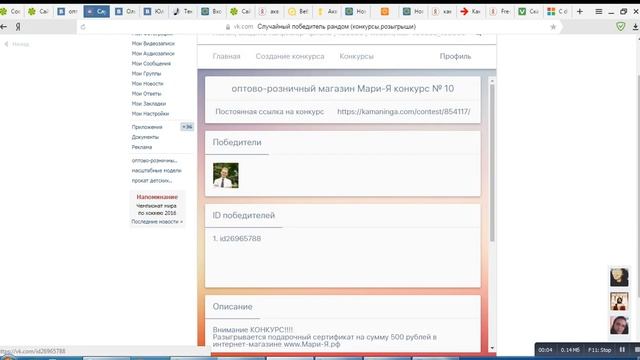Reload the page with the refresh icon

tap(83, 27)
